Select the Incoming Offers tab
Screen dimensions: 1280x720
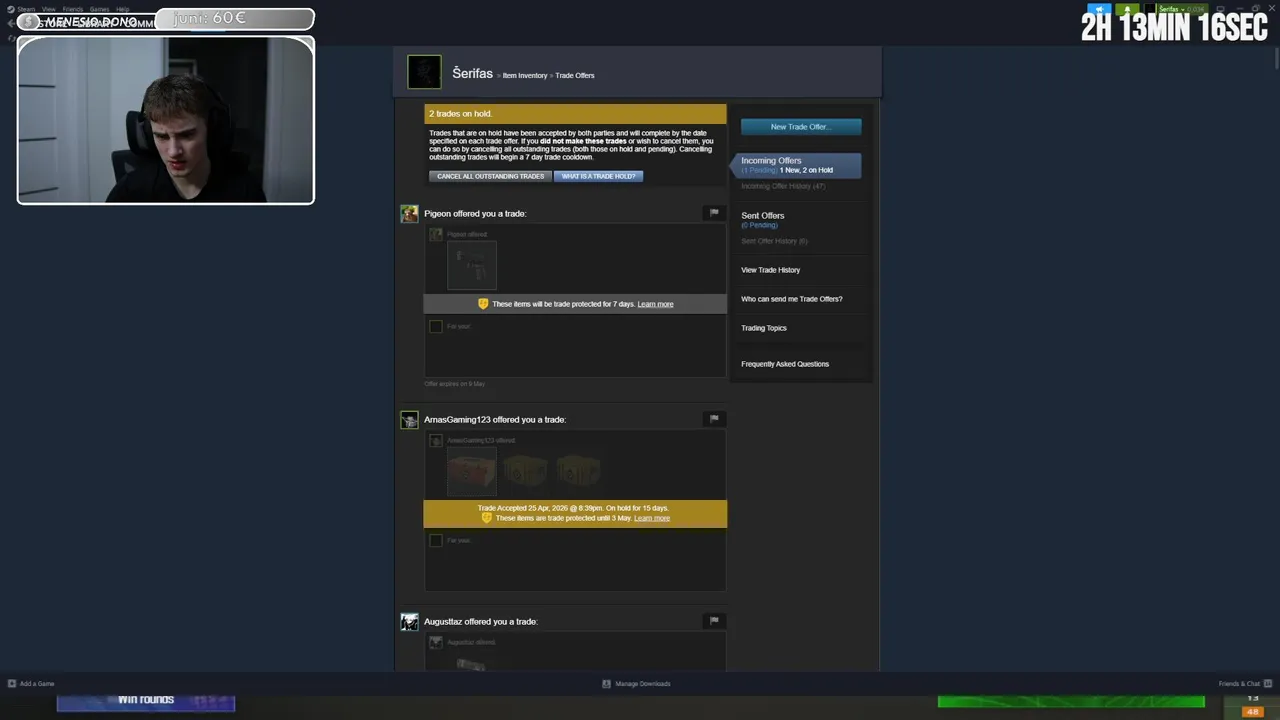[797, 165]
